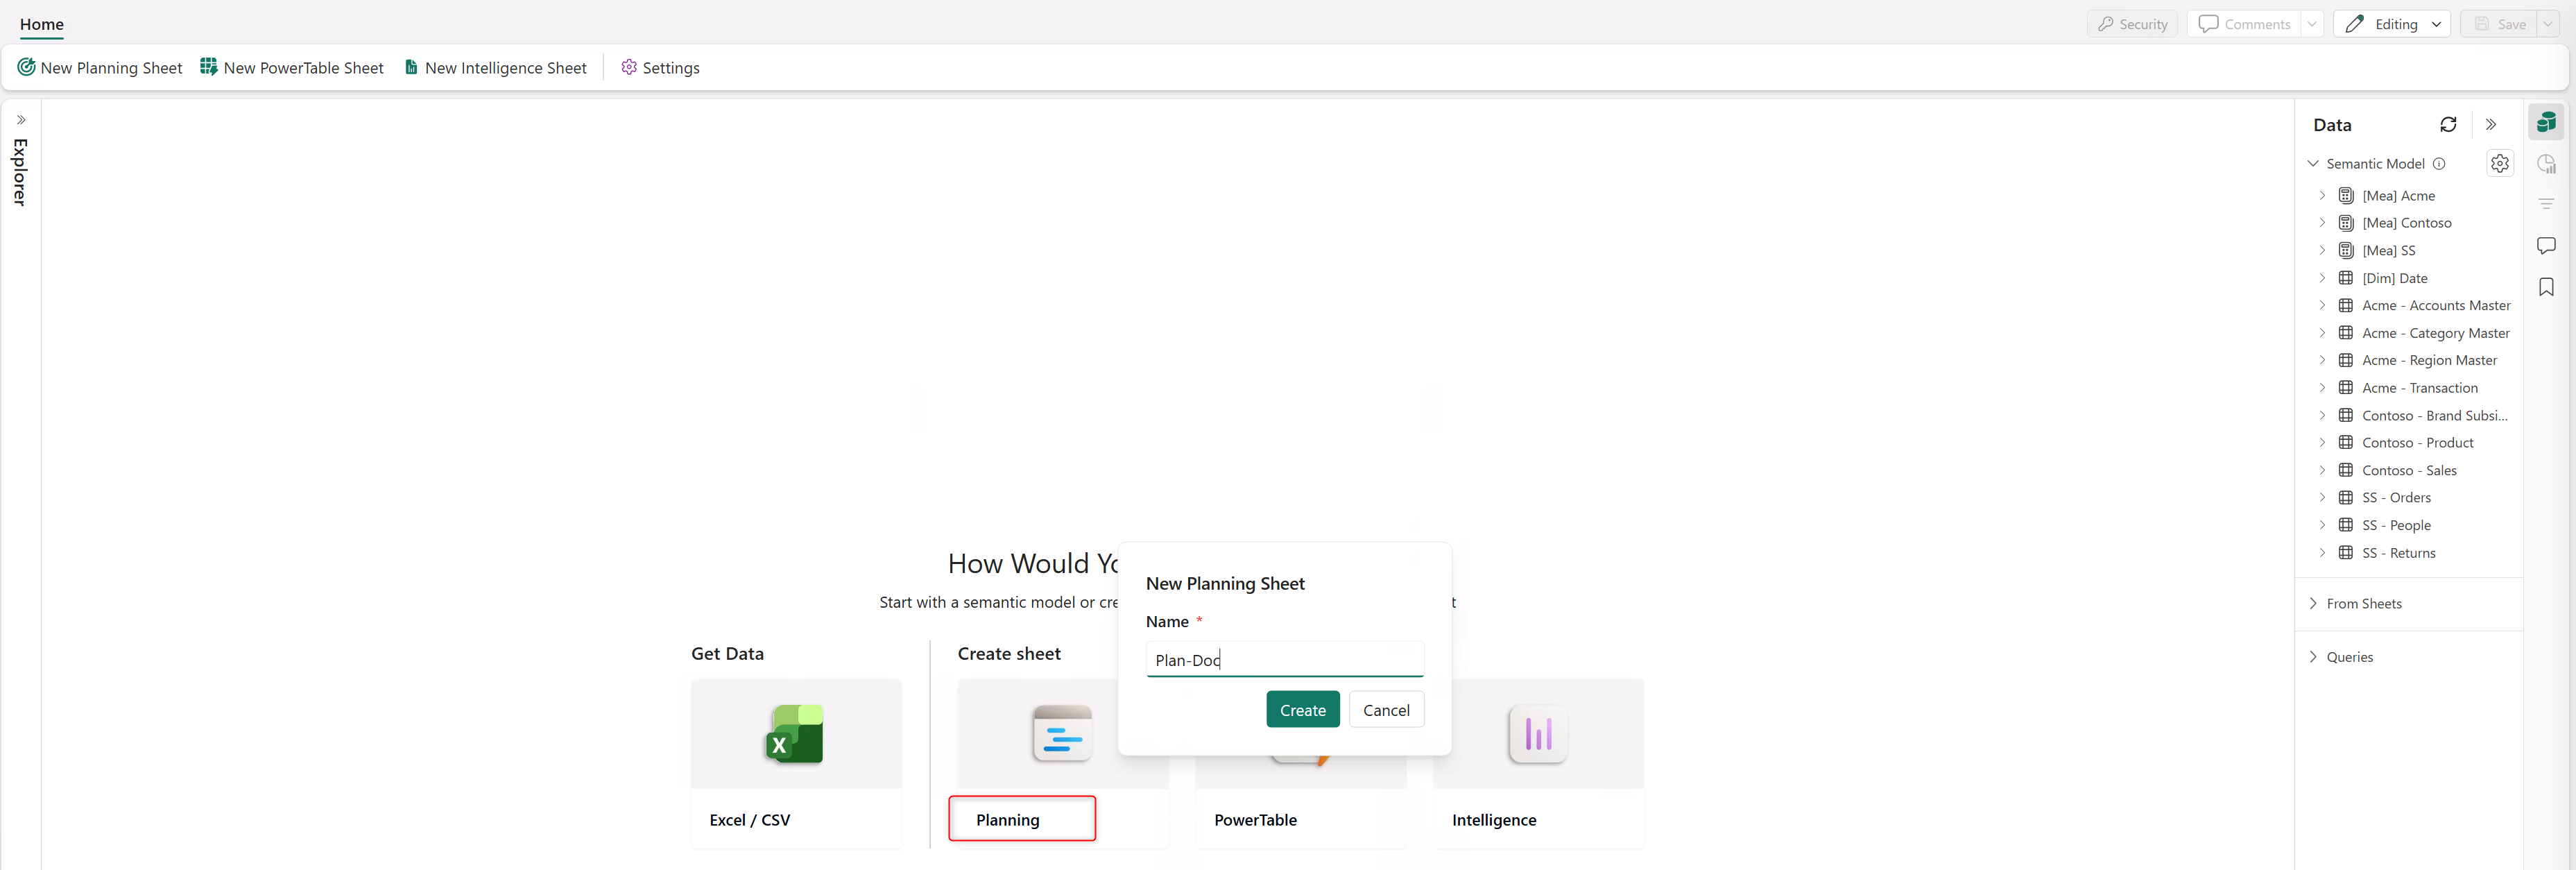Click the New PowerTable Sheet icon
The image size is (2576, 870).
208,67
